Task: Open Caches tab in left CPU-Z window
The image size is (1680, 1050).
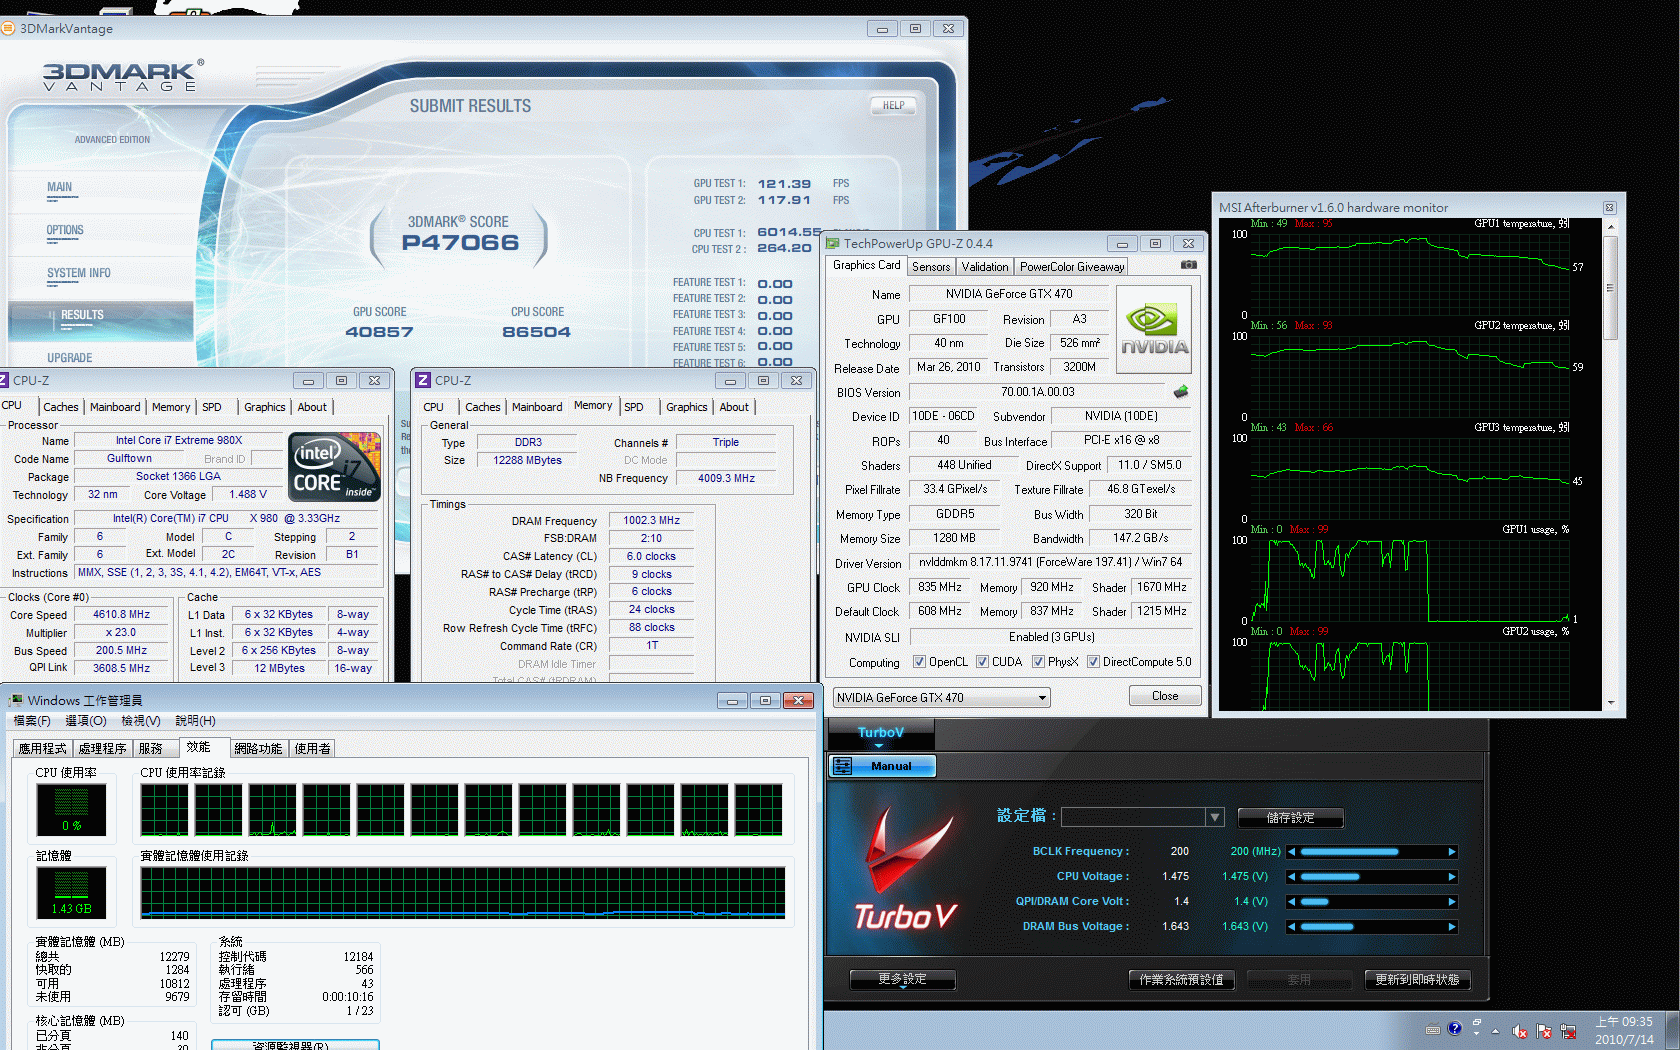Action: point(60,407)
